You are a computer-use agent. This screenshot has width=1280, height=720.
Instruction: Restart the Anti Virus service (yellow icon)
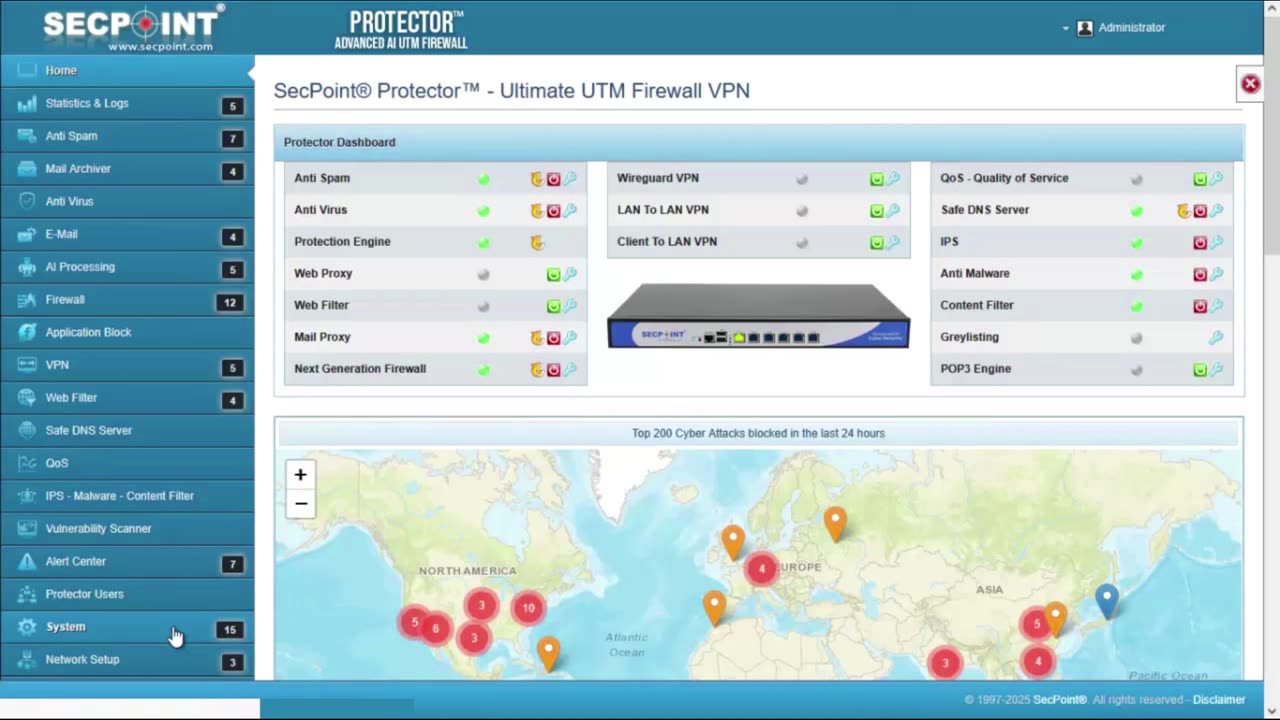coord(537,211)
